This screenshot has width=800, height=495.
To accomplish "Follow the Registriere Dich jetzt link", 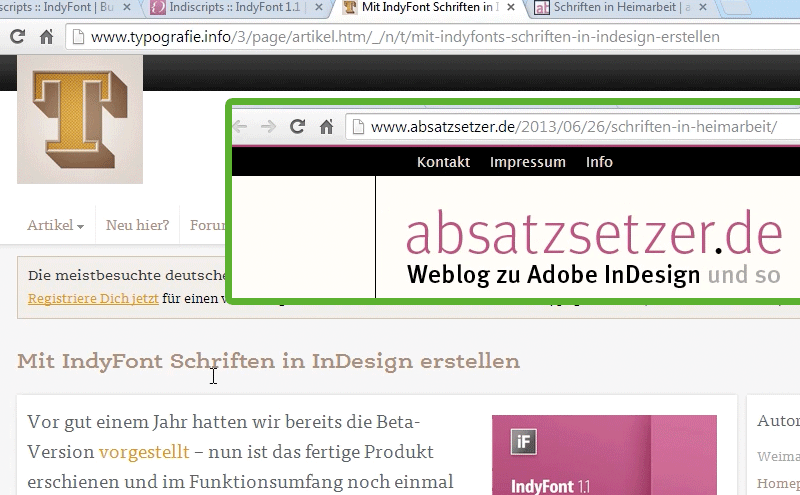I will coord(93,298).
